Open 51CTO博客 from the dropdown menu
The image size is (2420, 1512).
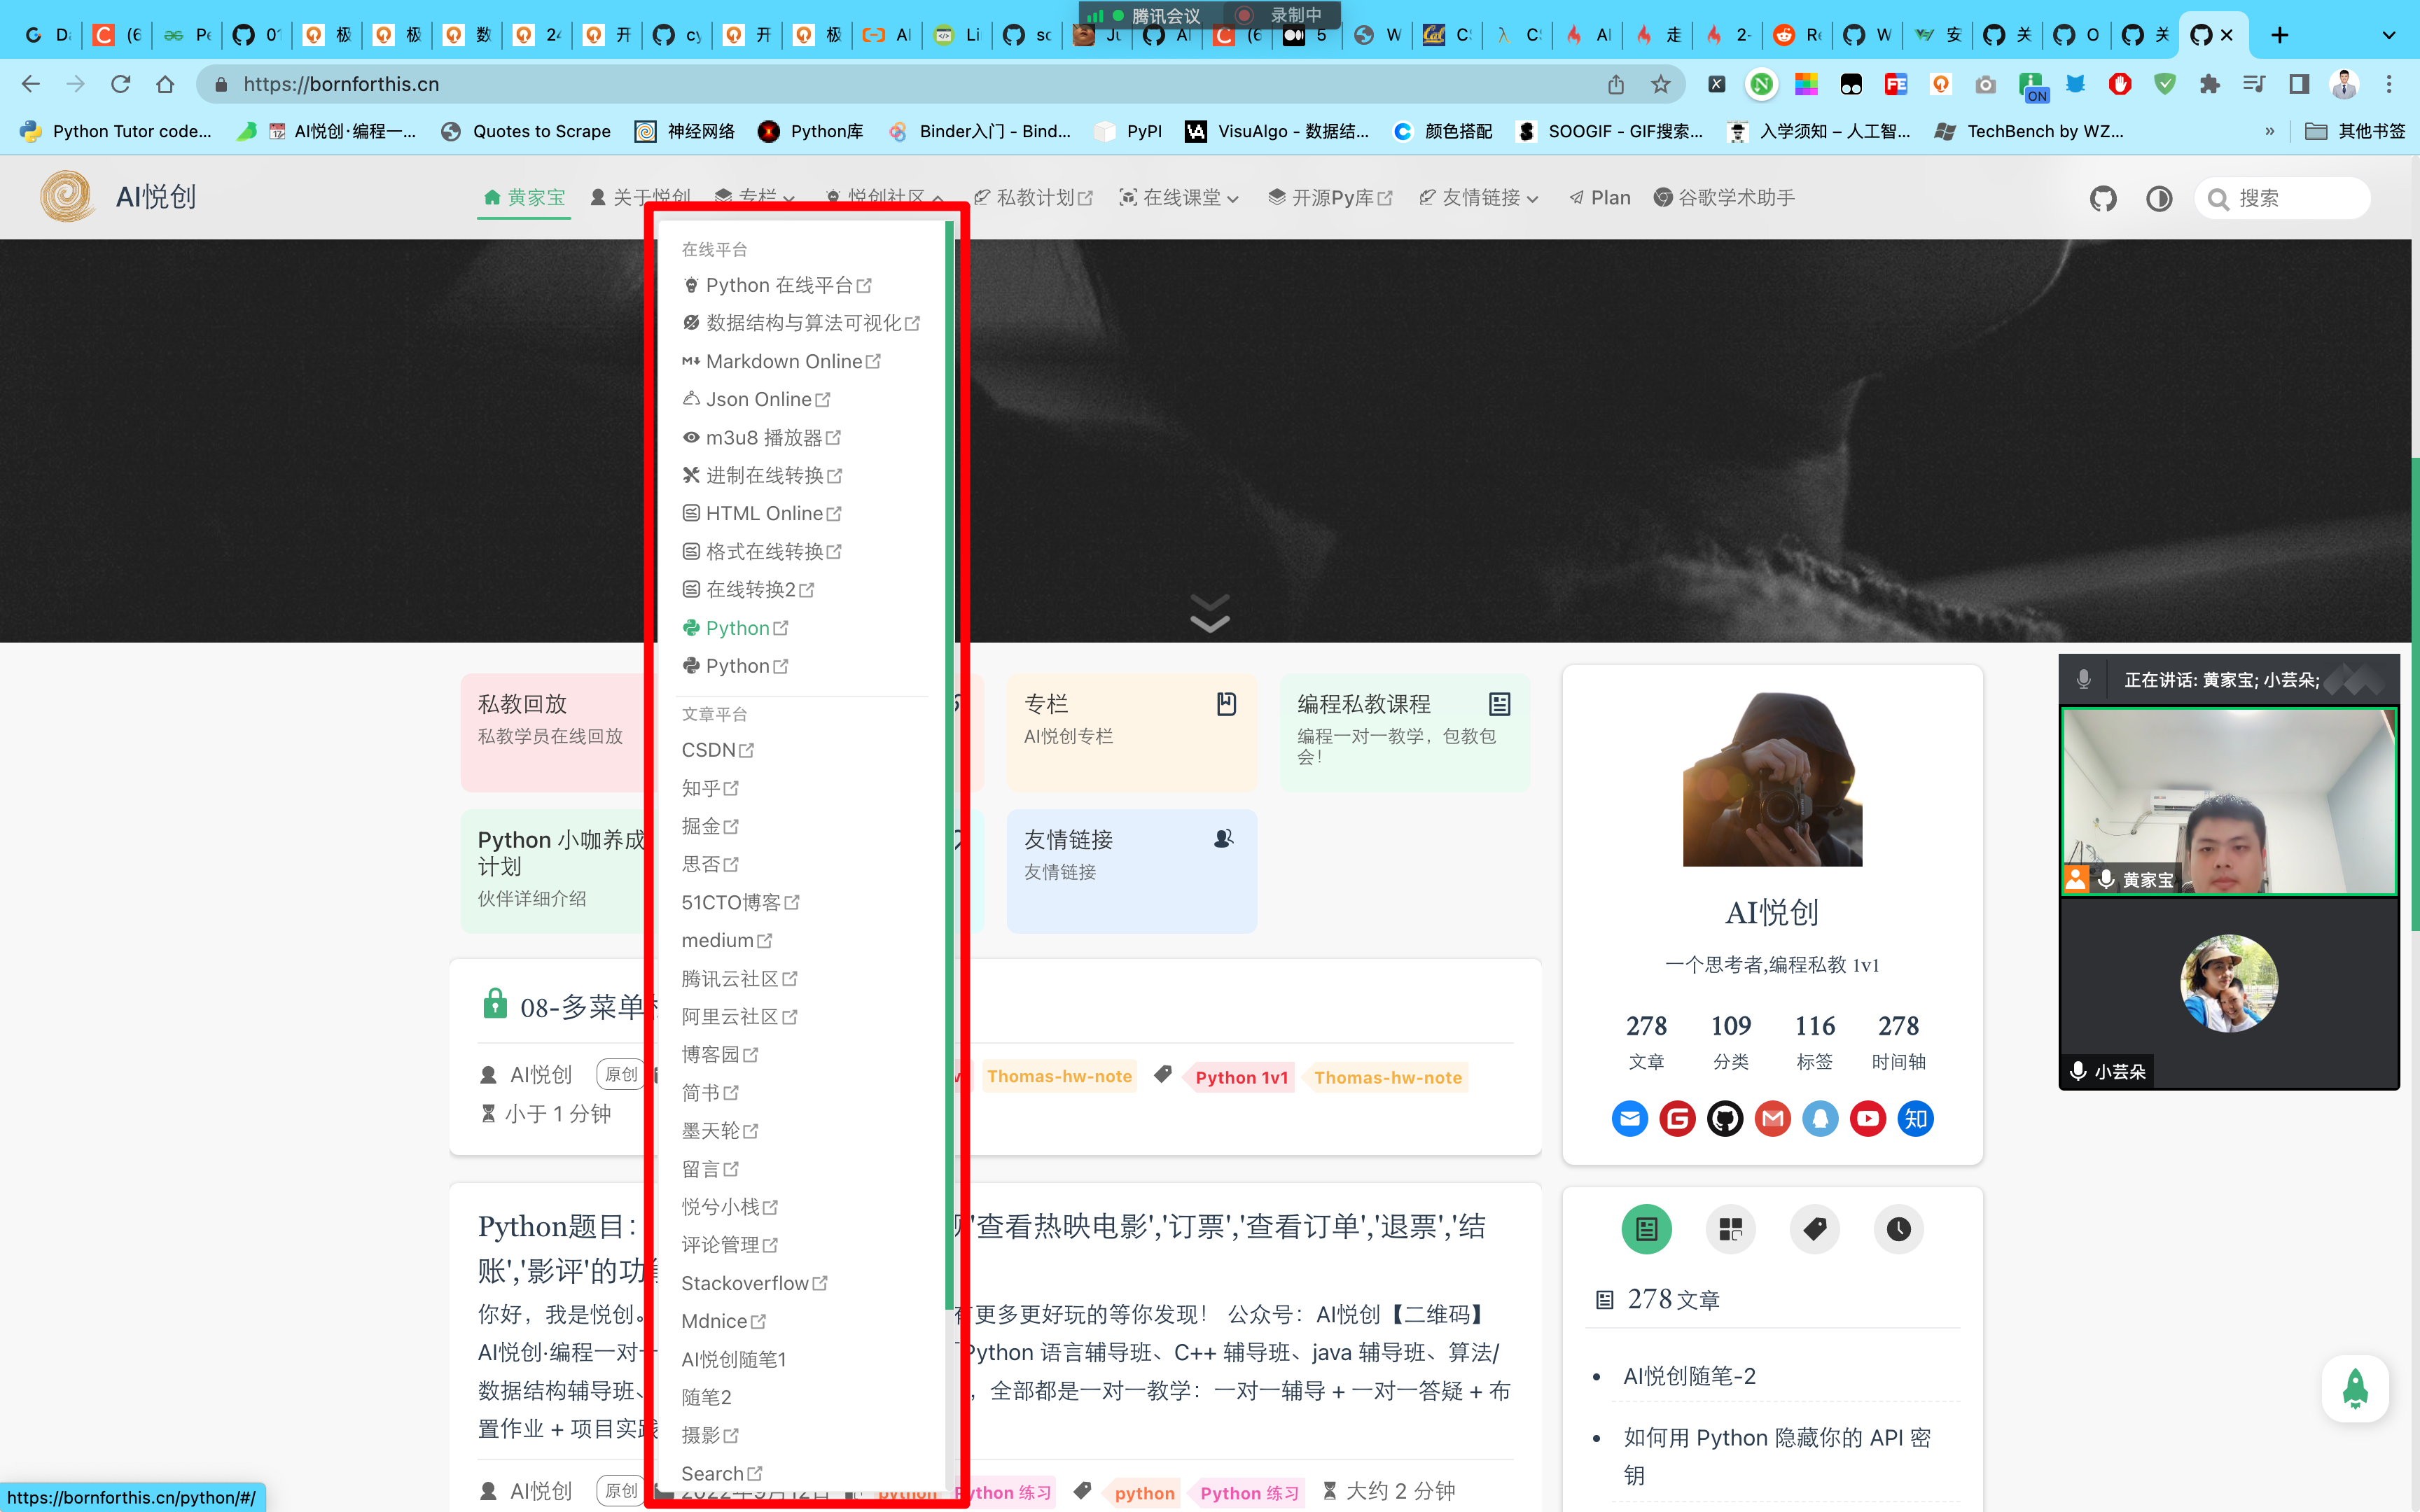point(740,902)
